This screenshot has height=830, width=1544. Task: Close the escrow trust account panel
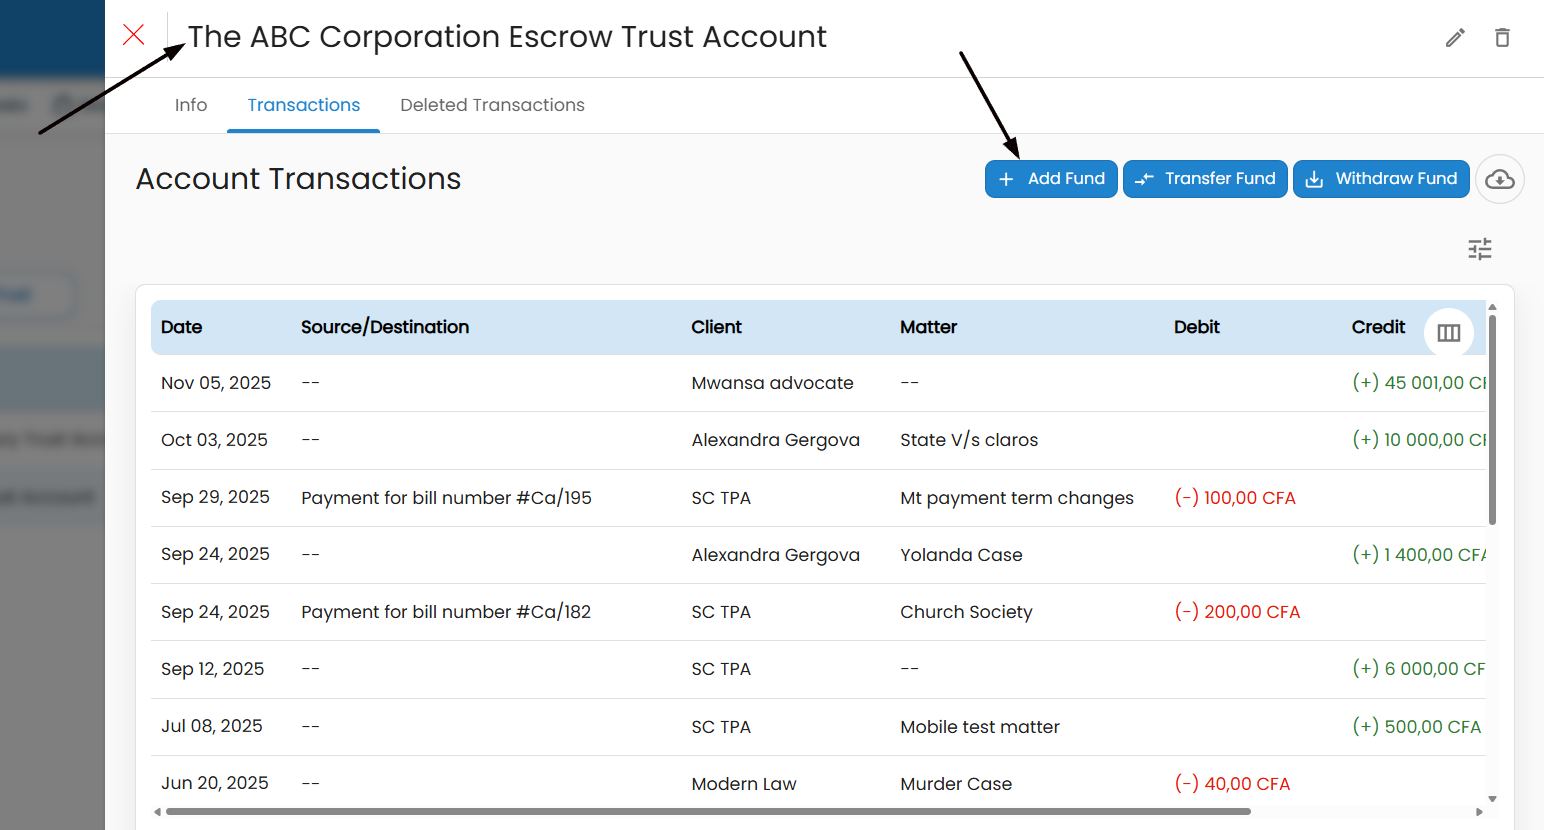pyautogui.click(x=134, y=35)
